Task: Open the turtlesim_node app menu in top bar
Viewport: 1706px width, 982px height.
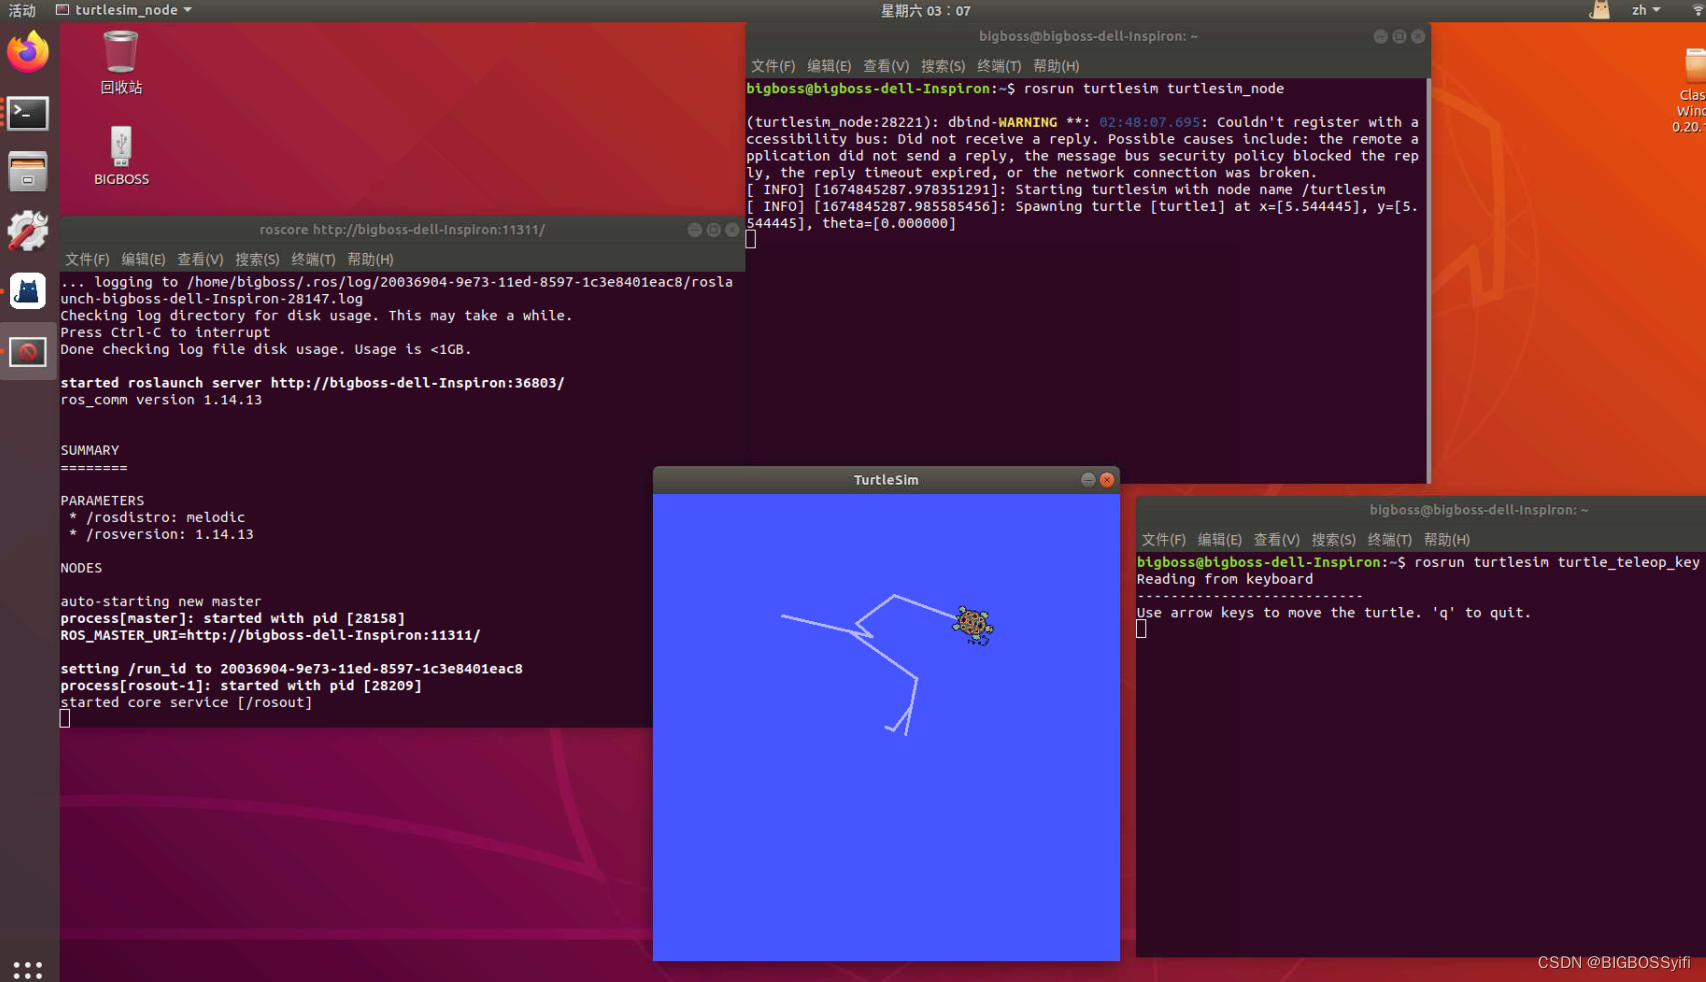Action: (x=124, y=10)
